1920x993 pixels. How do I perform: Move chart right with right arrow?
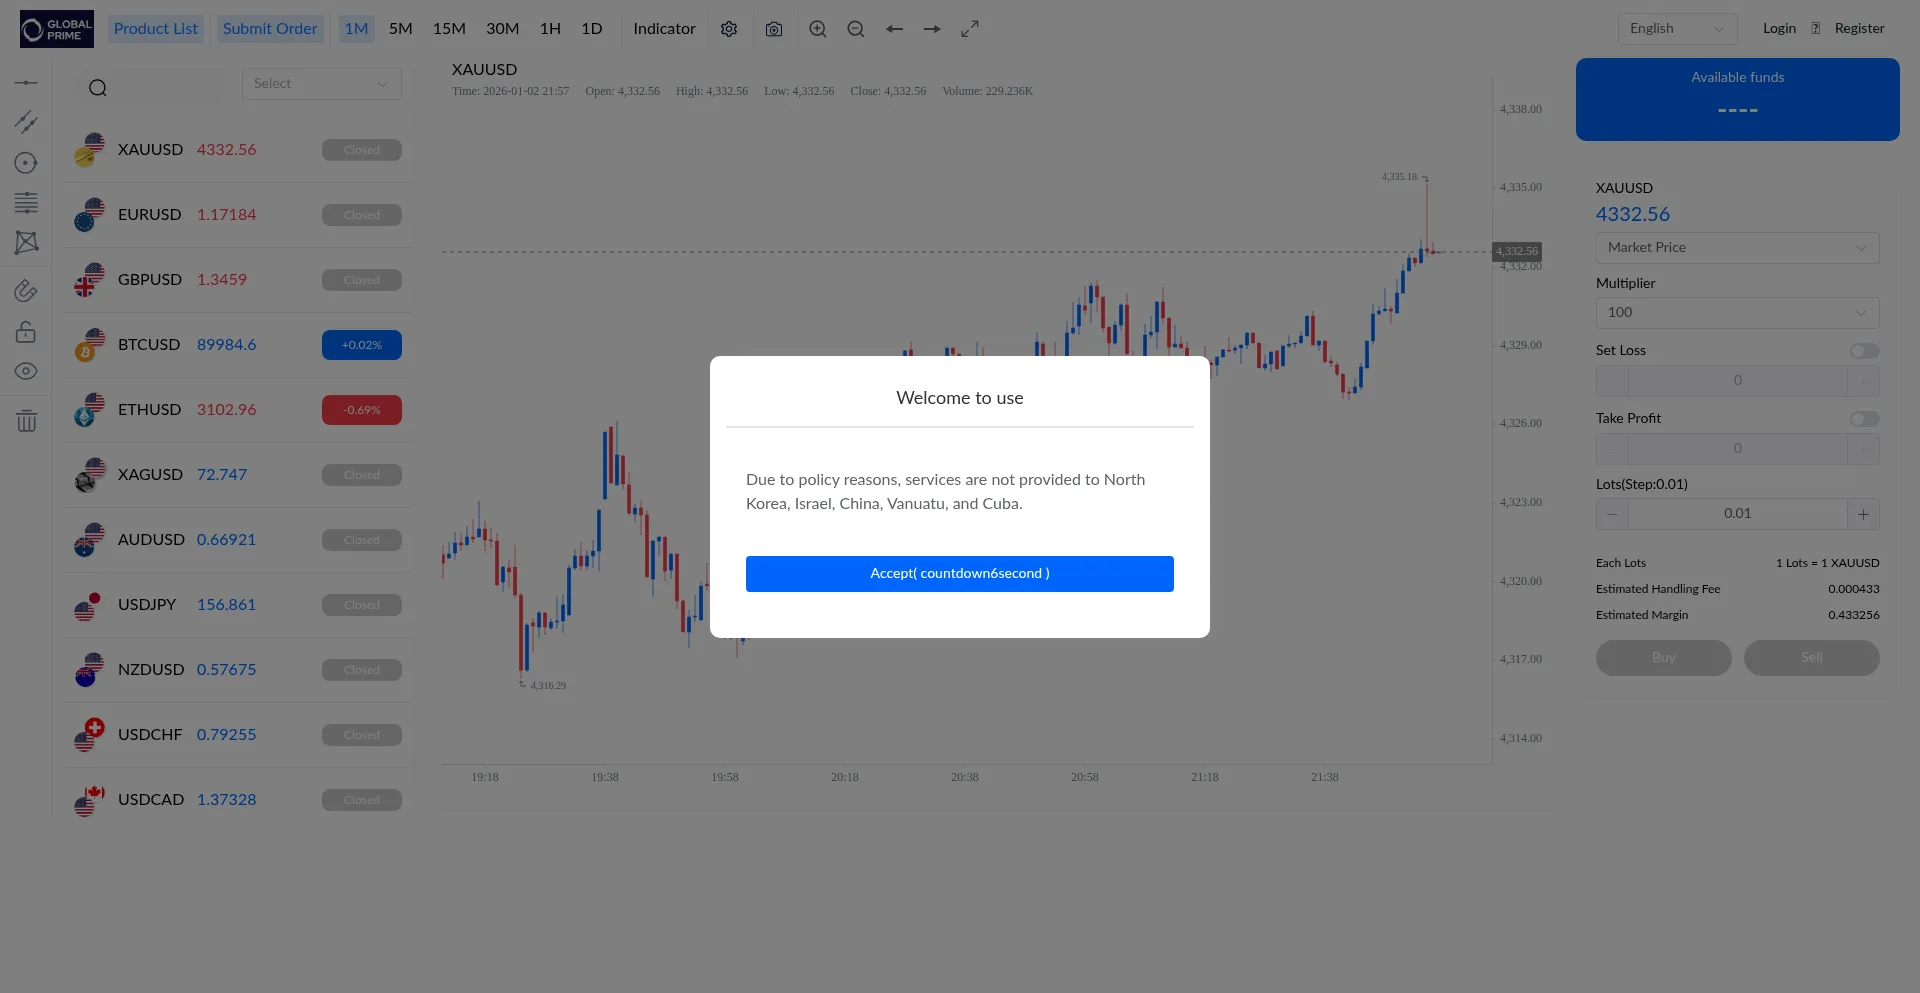click(x=932, y=29)
